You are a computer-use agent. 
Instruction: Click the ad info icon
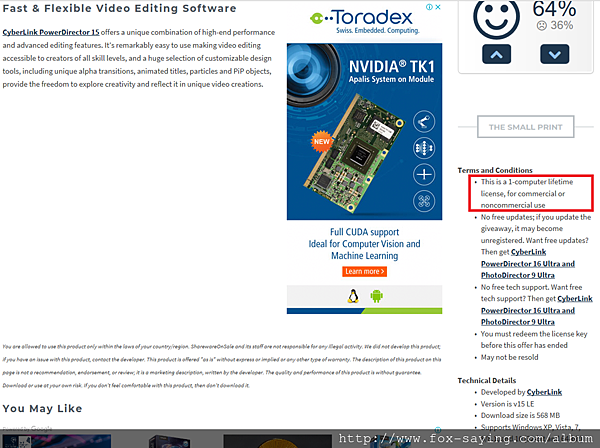tap(430, 7)
